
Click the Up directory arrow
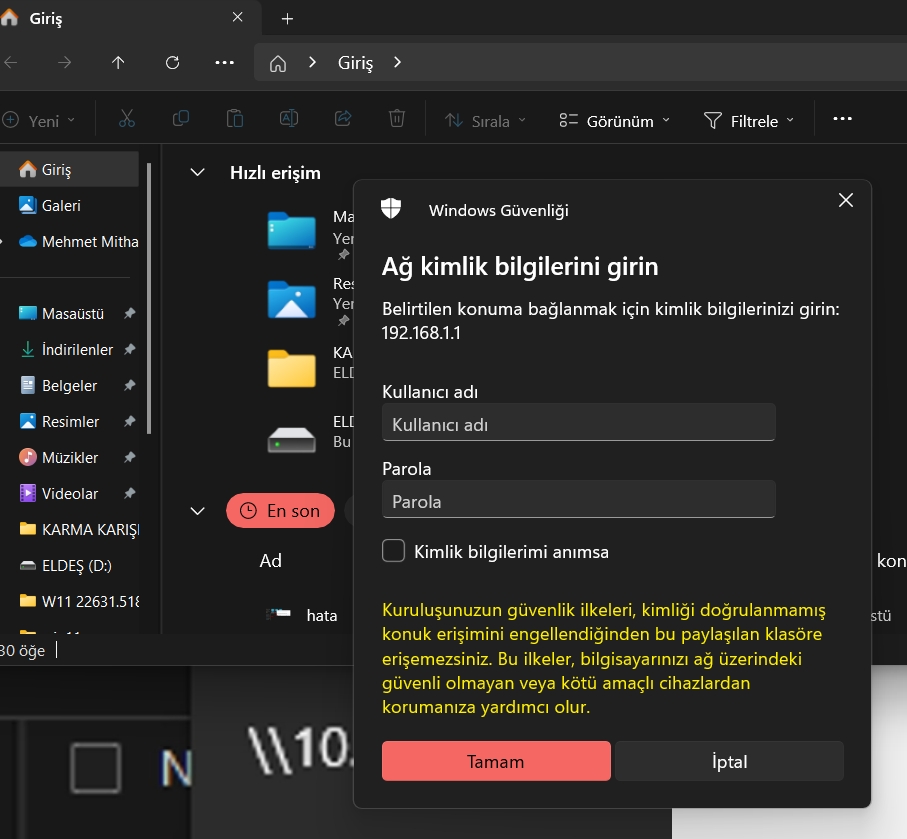pyautogui.click(x=118, y=62)
